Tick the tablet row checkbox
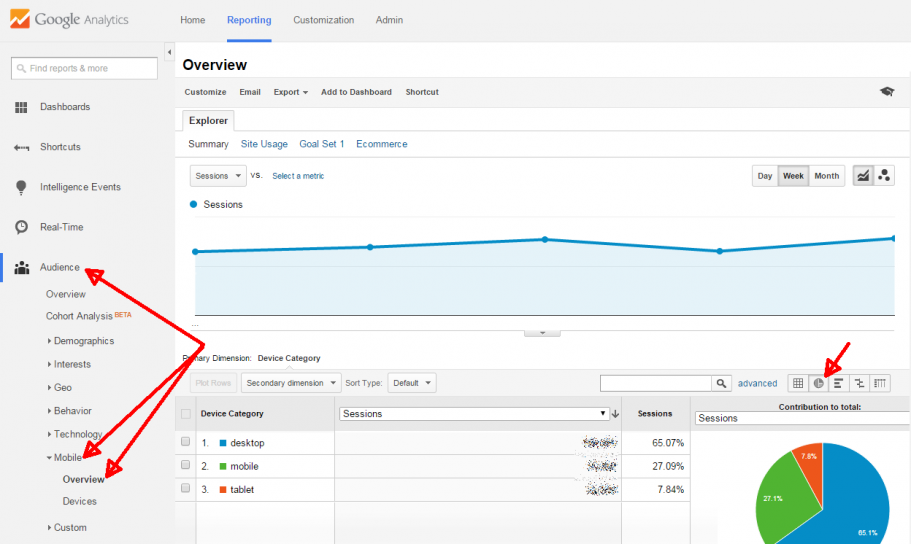Screen dimensions: 911x544 pos(185,488)
